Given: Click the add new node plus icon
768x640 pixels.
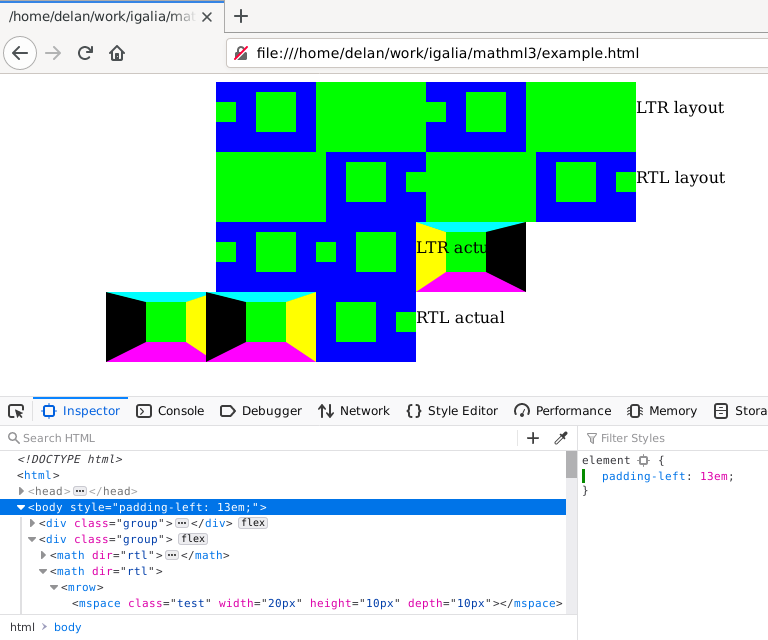Looking at the screenshot, I should point(533,438).
